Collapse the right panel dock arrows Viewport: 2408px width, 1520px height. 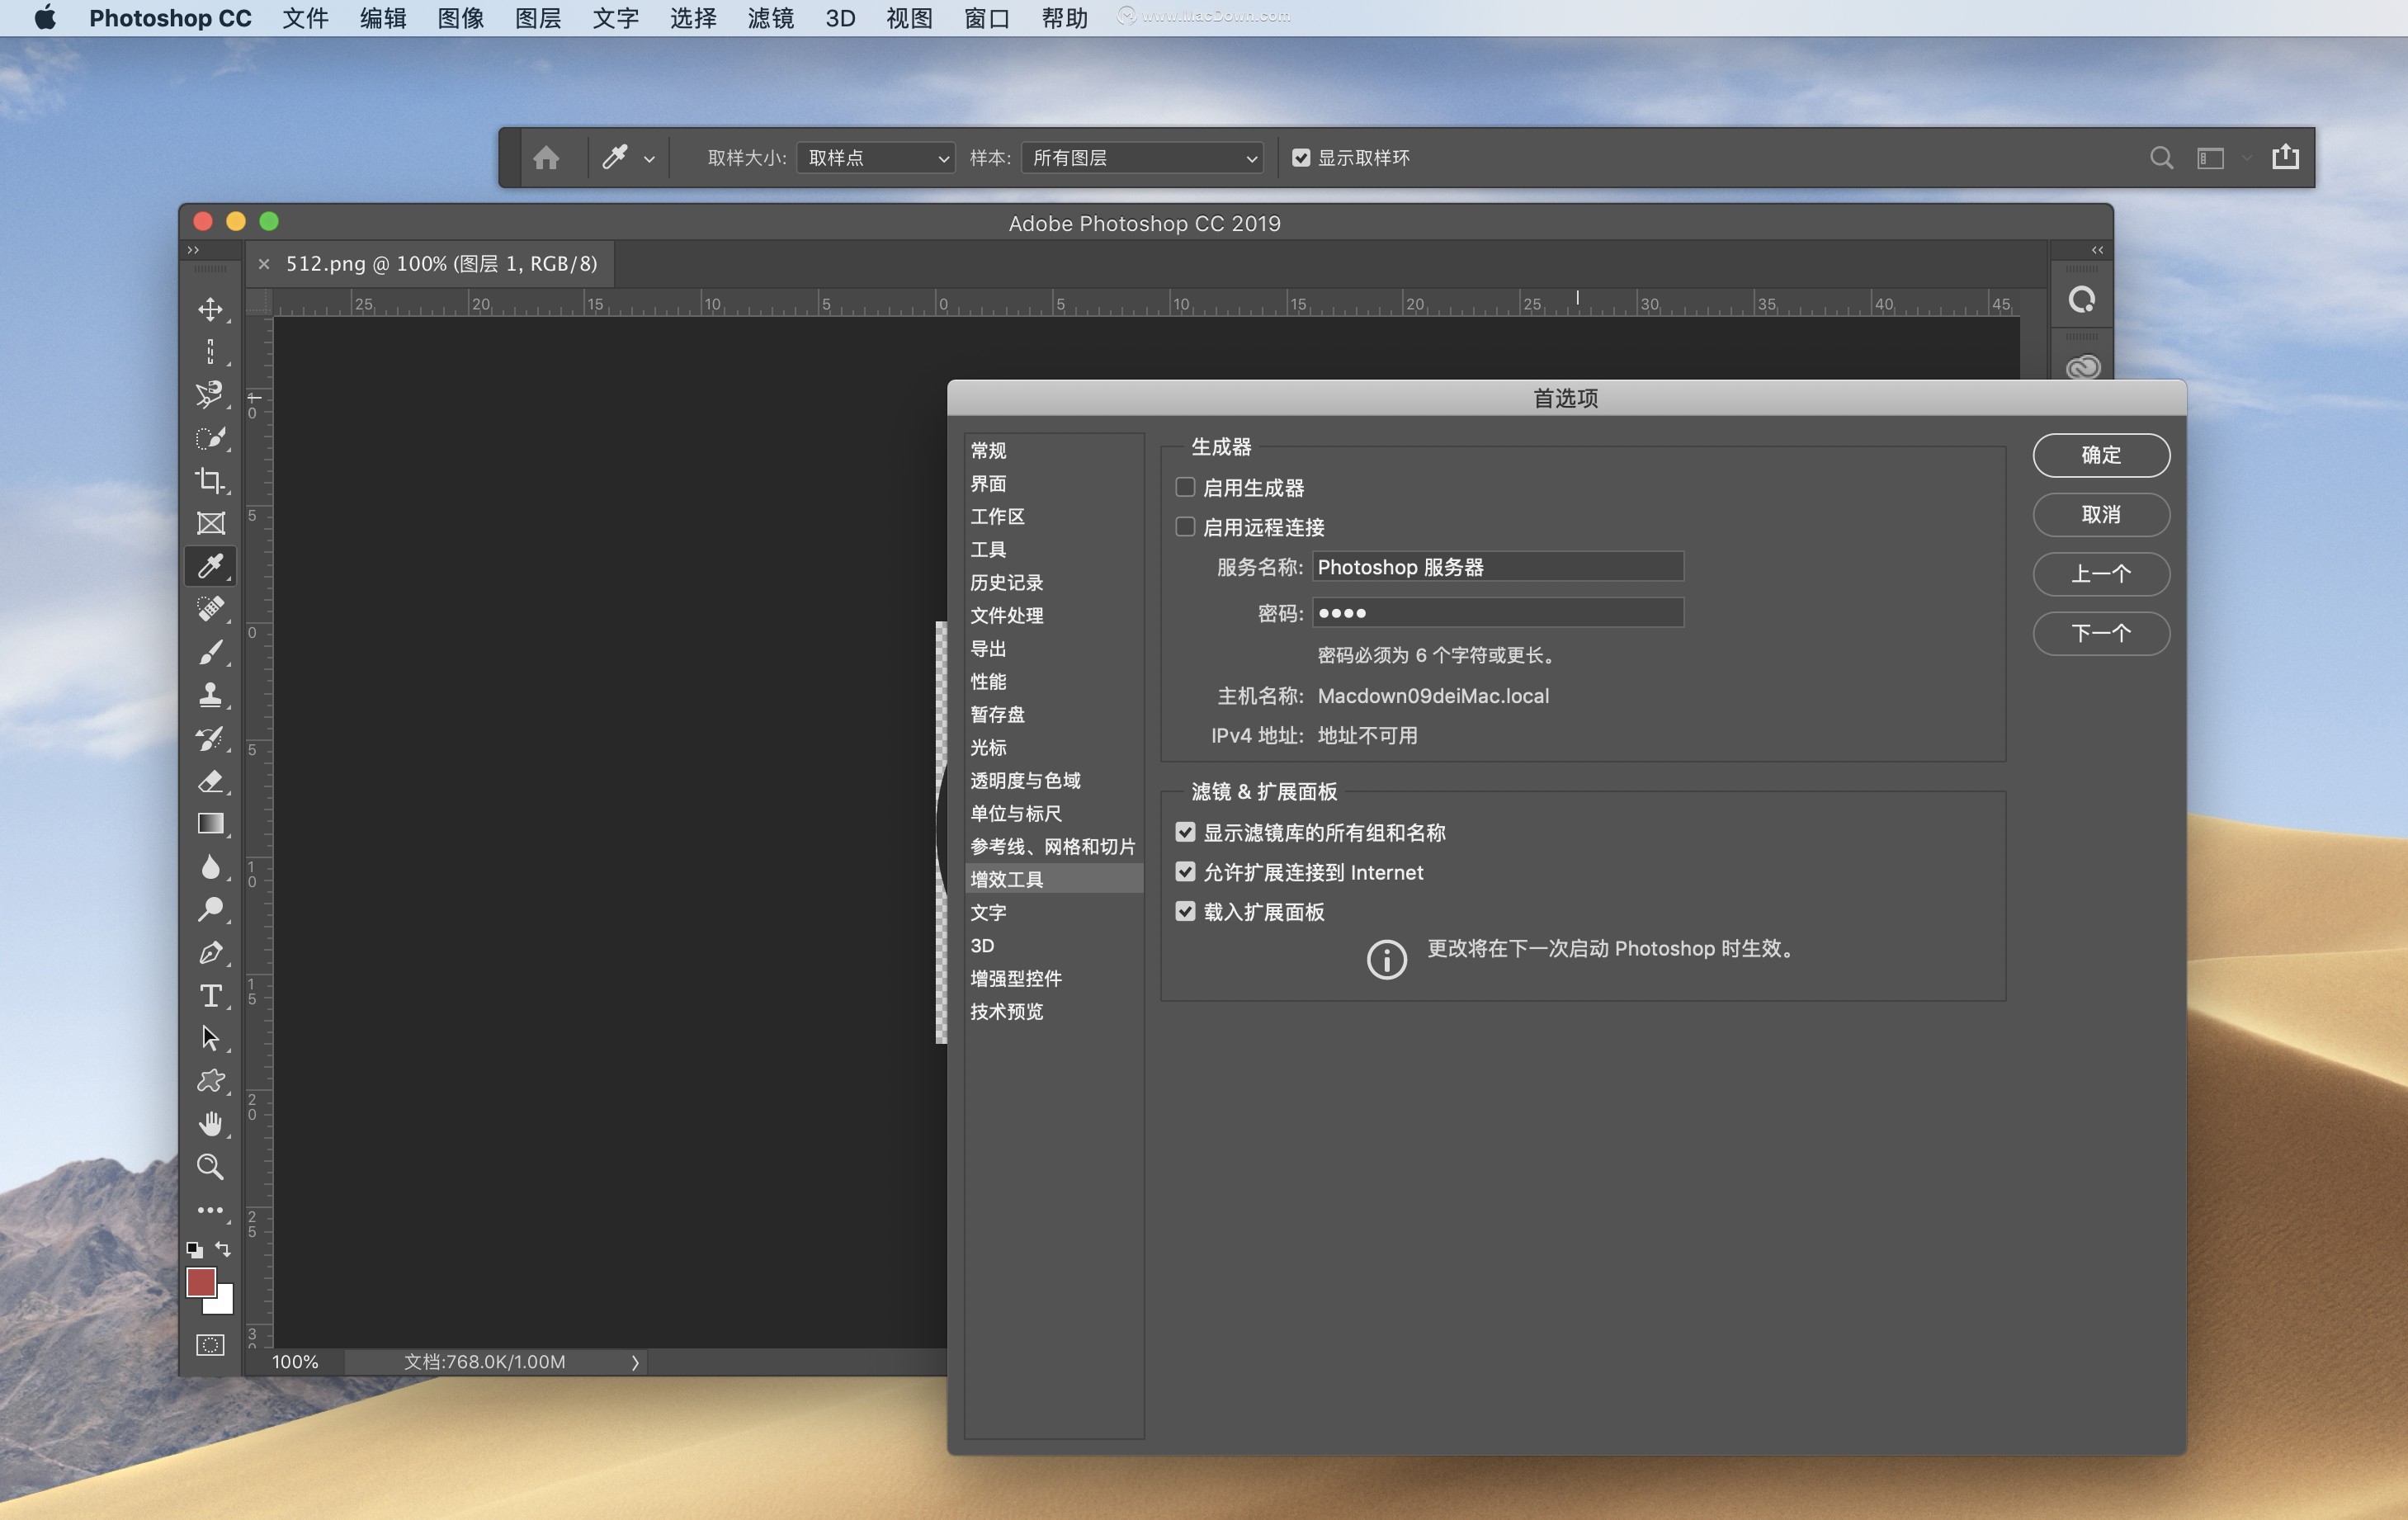[x=2097, y=250]
